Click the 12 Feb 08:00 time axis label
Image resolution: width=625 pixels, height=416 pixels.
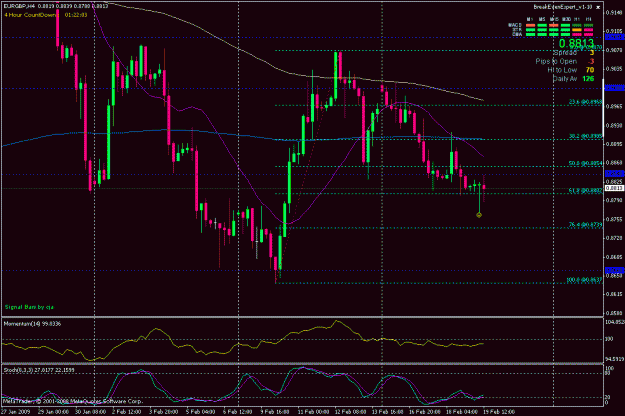(351, 412)
